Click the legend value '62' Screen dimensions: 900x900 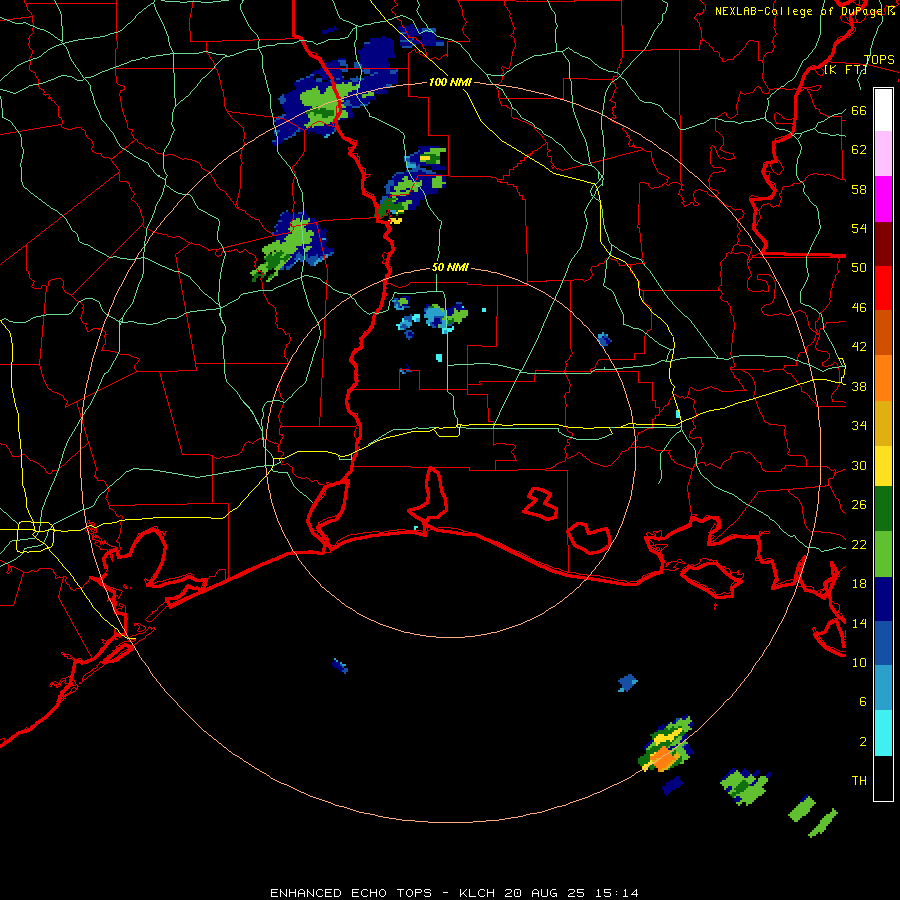pos(859,149)
